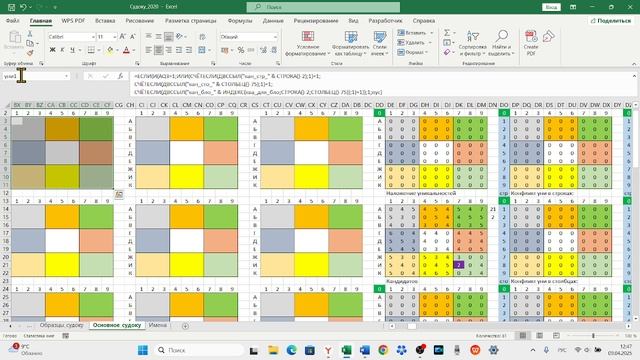Expand the Name Box dropdown arrow

click(x=67, y=76)
